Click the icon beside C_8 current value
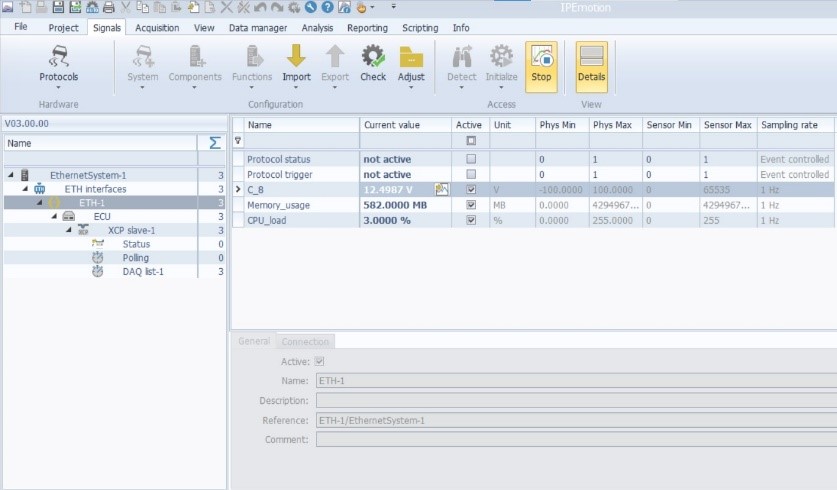The image size is (837, 490). coord(441,189)
